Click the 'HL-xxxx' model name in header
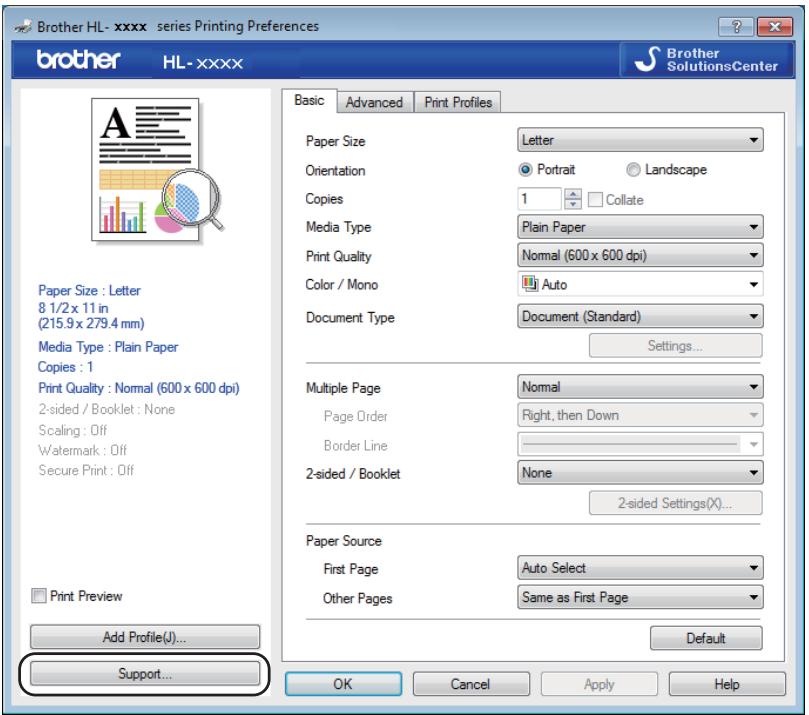809x715 pixels. coord(203,62)
